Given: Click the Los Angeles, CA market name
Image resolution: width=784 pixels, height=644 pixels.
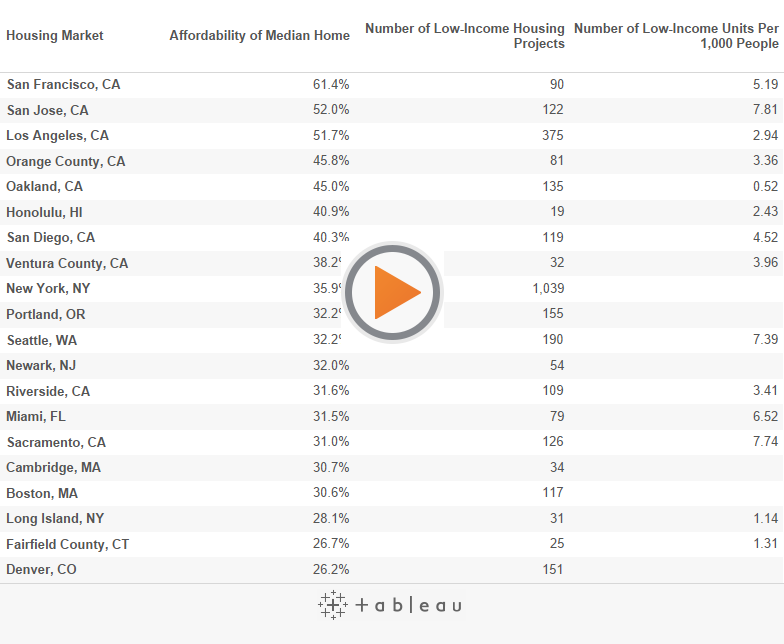Looking at the screenshot, I should point(57,136).
